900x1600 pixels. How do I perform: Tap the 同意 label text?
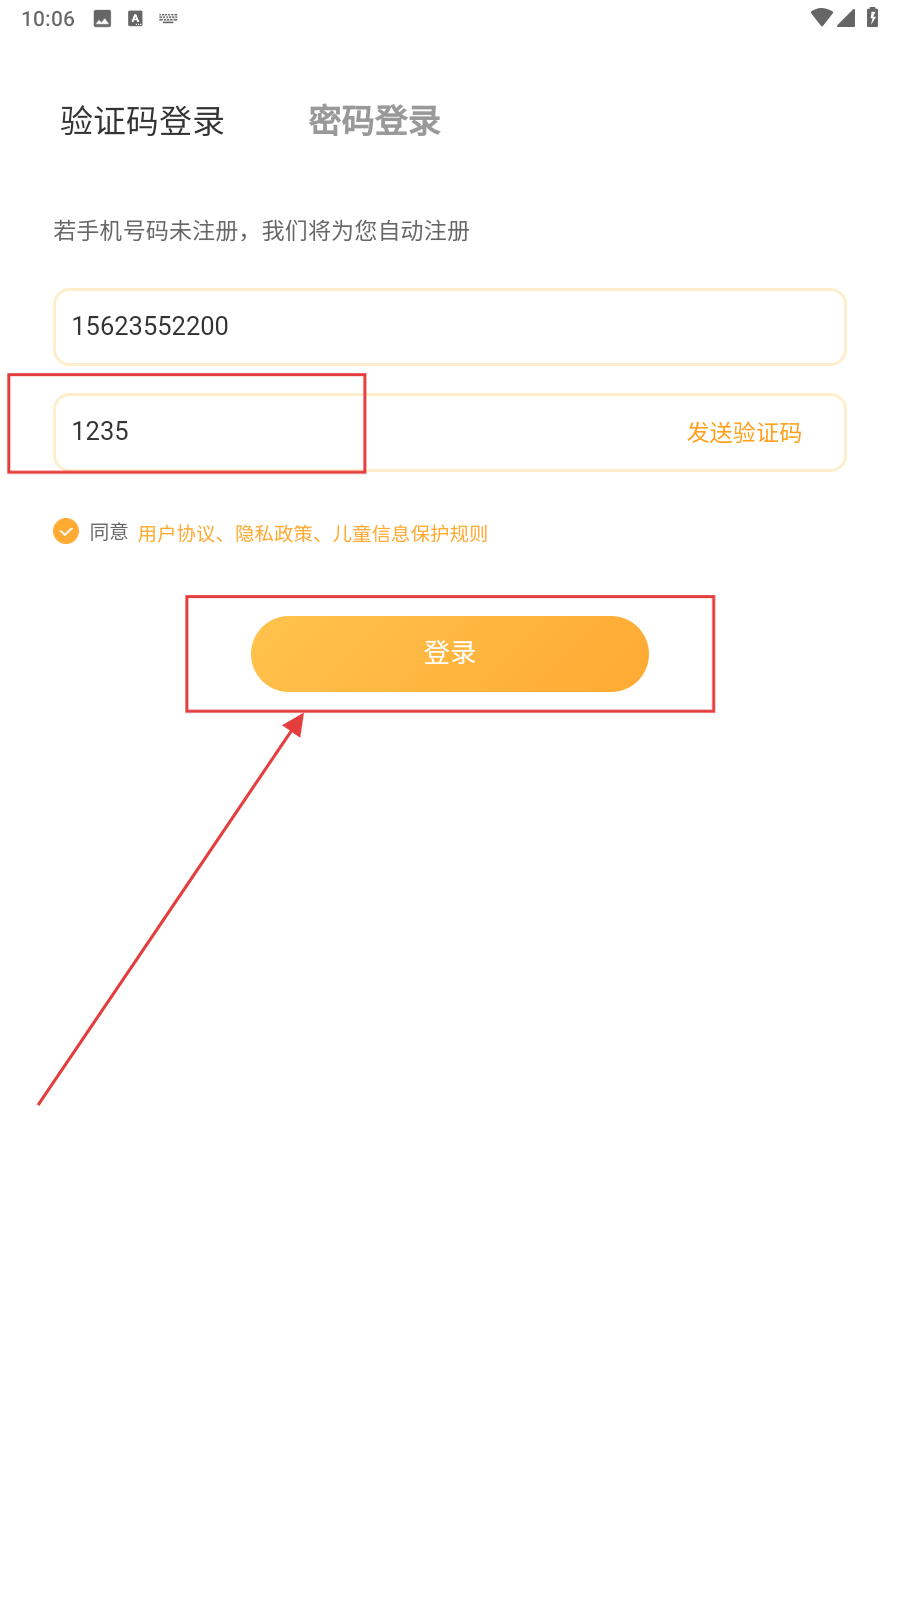pyautogui.click(x=109, y=532)
